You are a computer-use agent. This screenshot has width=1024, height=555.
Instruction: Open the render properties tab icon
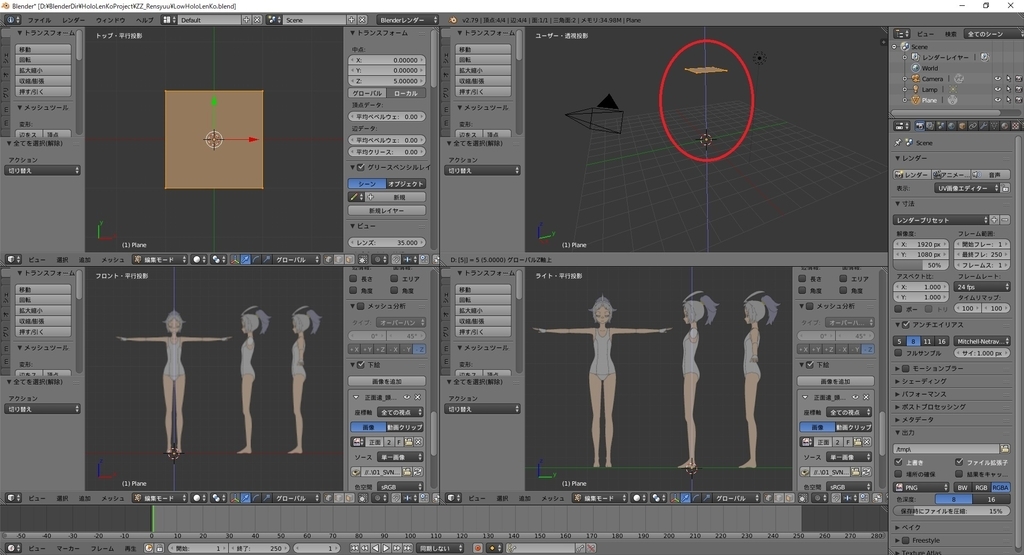tap(920, 125)
